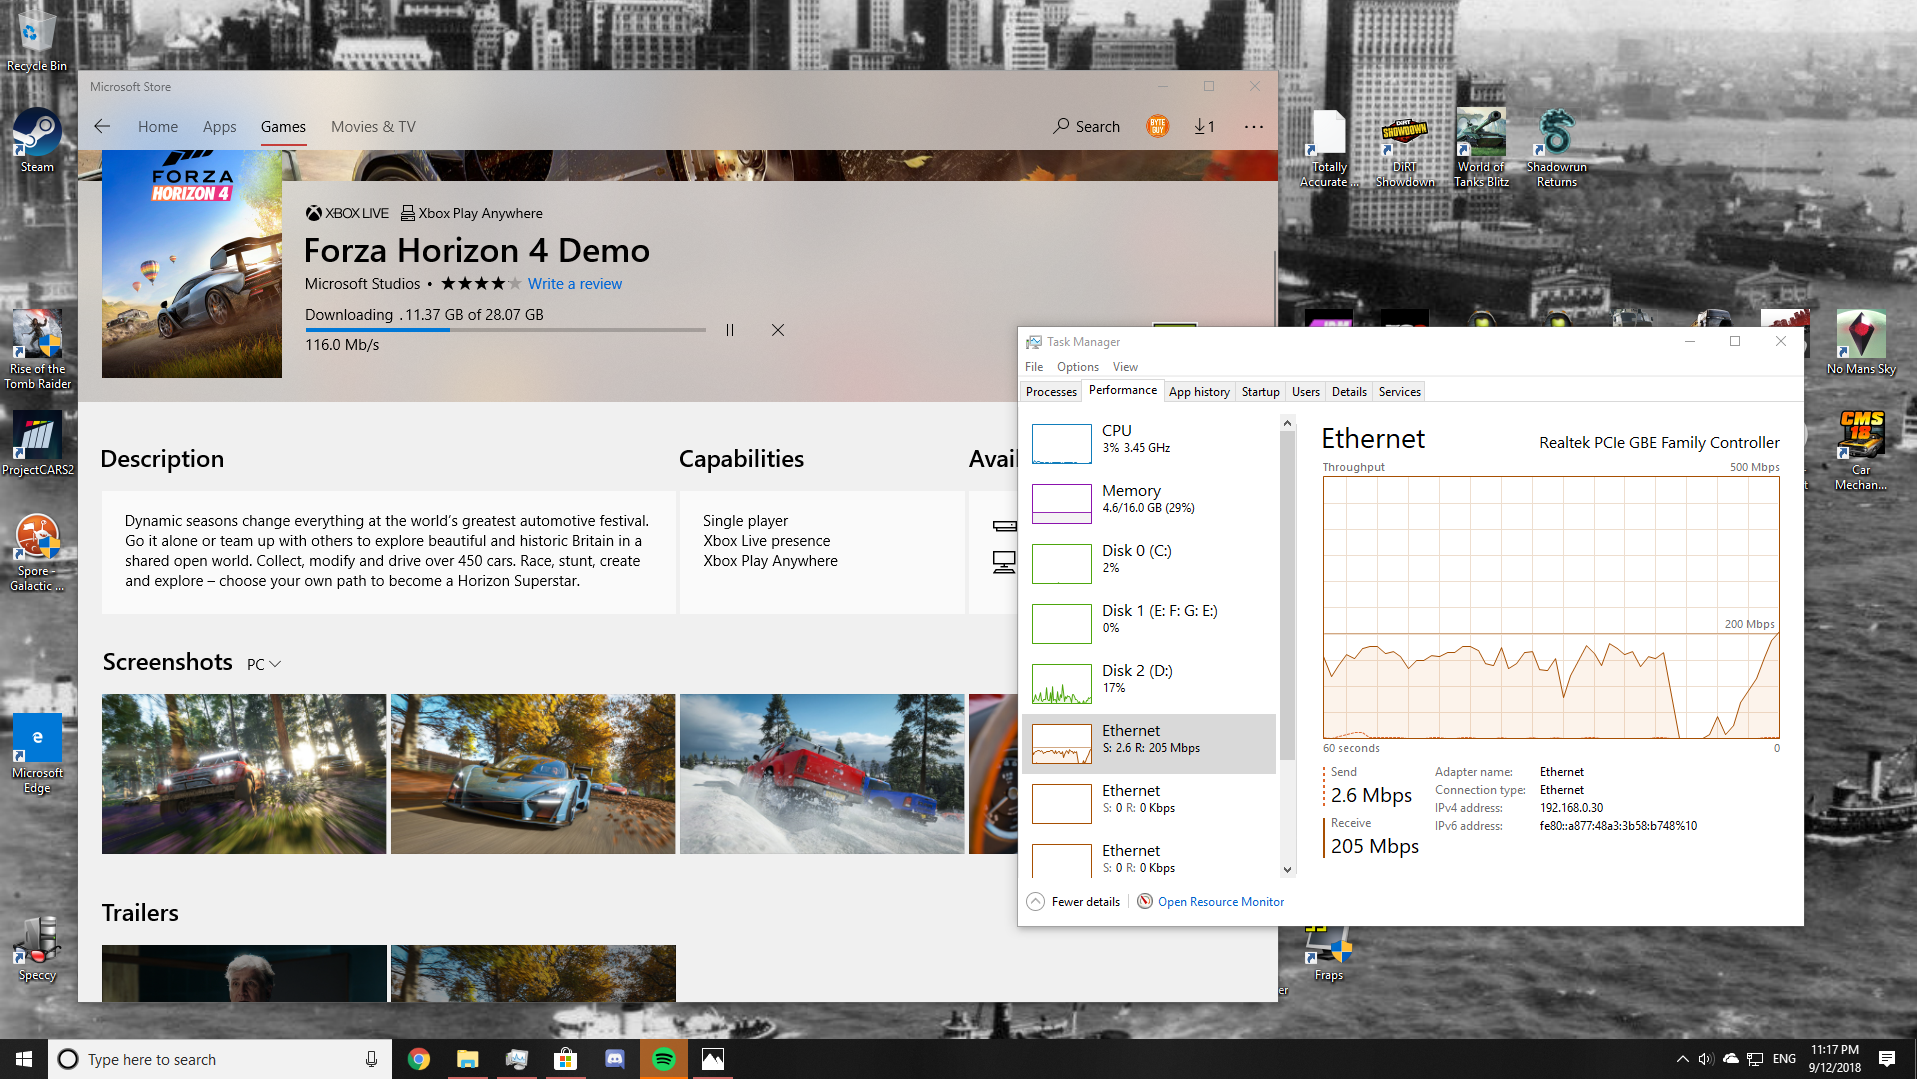Open the Microsoft Edge desktop icon
Image resolution: width=1917 pixels, height=1079 pixels.
[37, 755]
